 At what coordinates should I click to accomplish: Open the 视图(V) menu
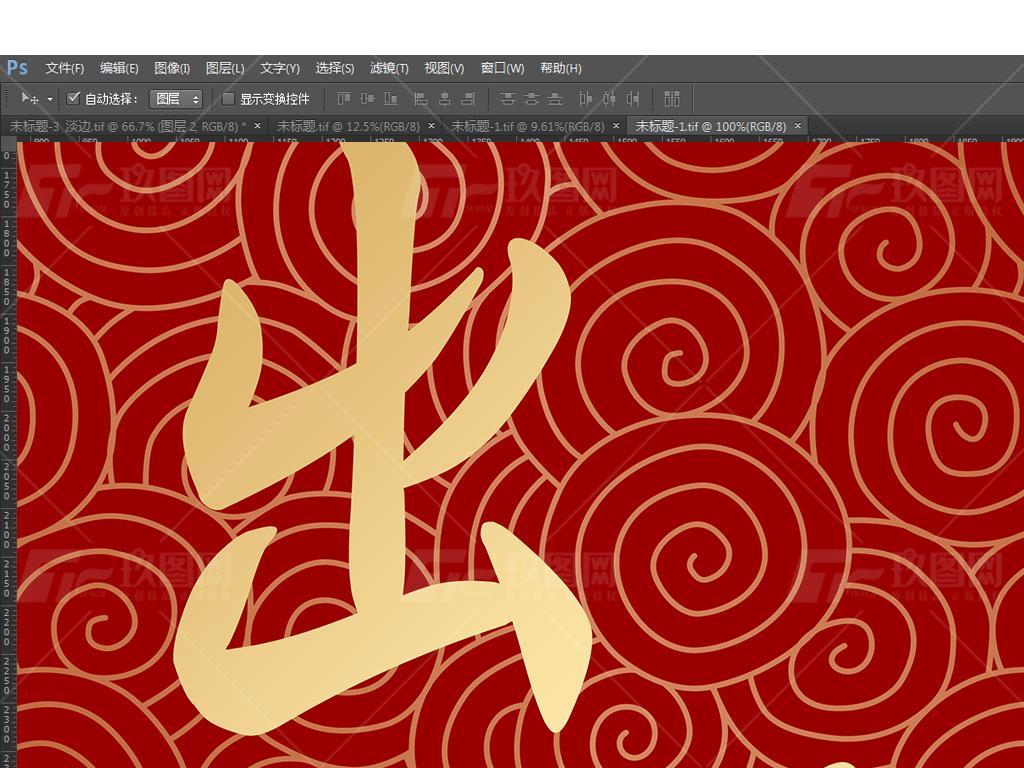pos(444,68)
